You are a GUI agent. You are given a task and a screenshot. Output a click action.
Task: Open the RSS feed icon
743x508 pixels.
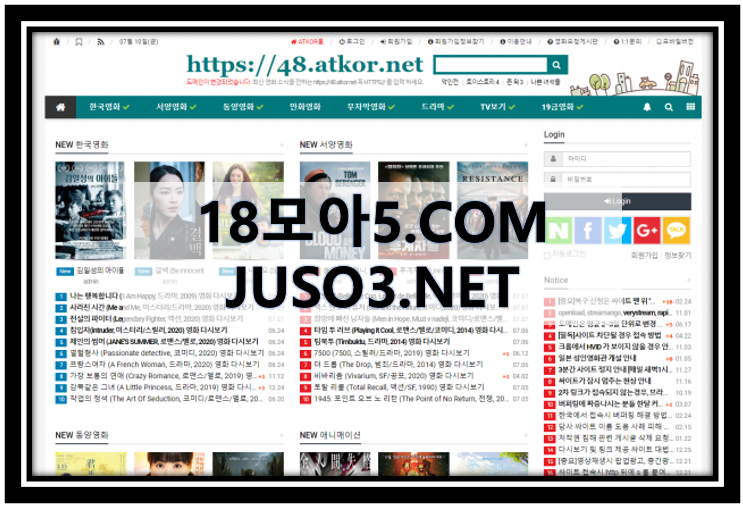pos(100,42)
